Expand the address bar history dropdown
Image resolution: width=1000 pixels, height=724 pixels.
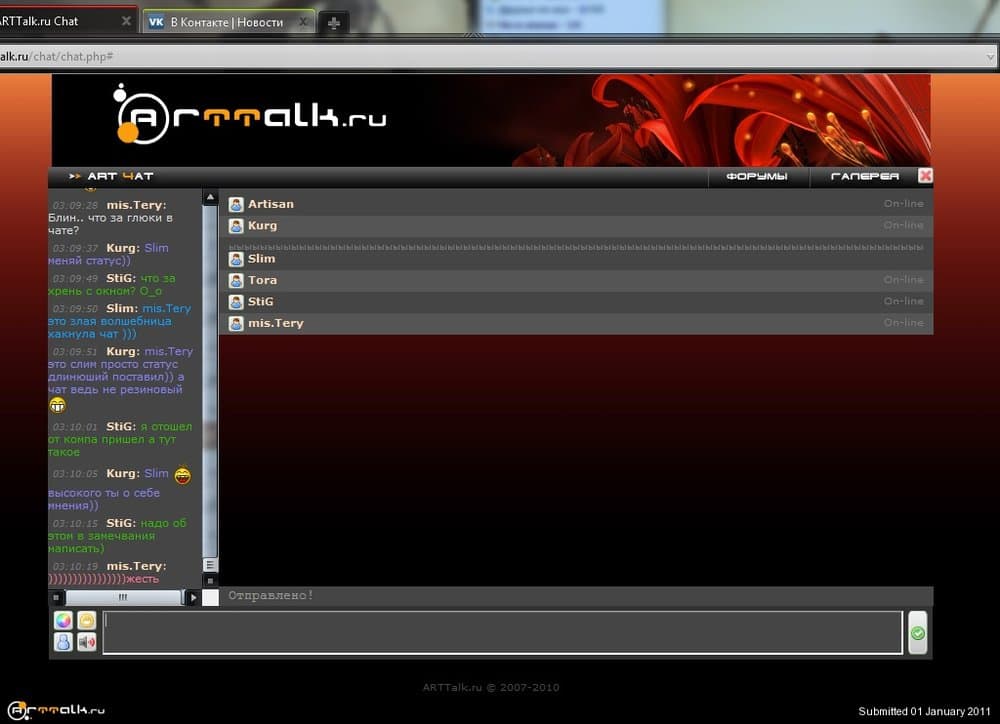pyautogui.click(x=989, y=57)
